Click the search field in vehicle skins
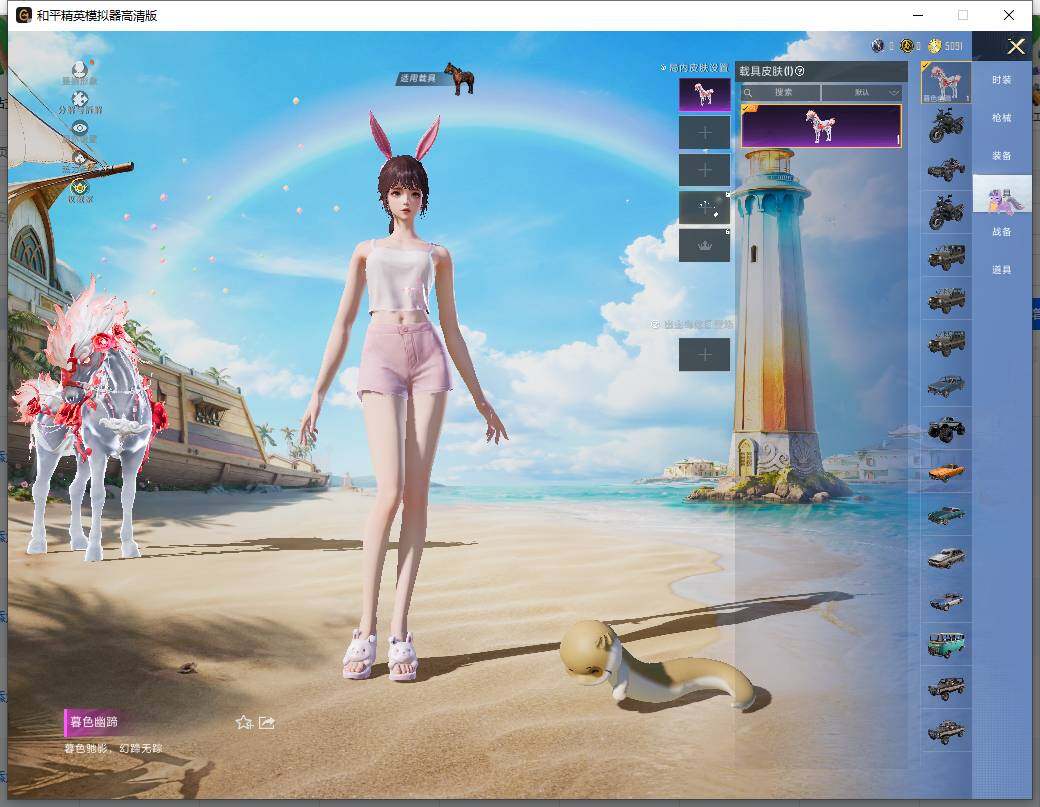The height and width of the screenshot is (807, 1040). pos(780,92)
